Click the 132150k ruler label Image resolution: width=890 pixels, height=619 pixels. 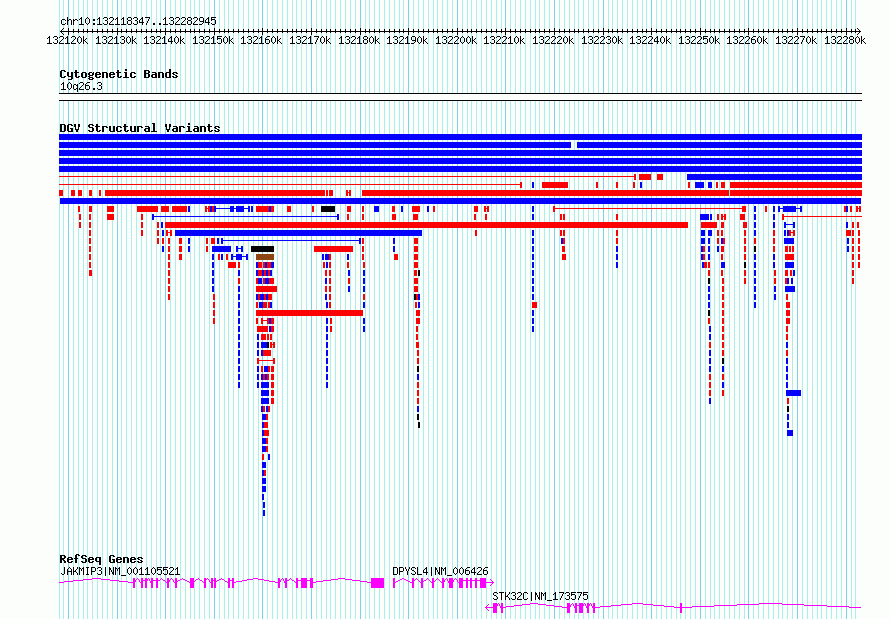213,40
